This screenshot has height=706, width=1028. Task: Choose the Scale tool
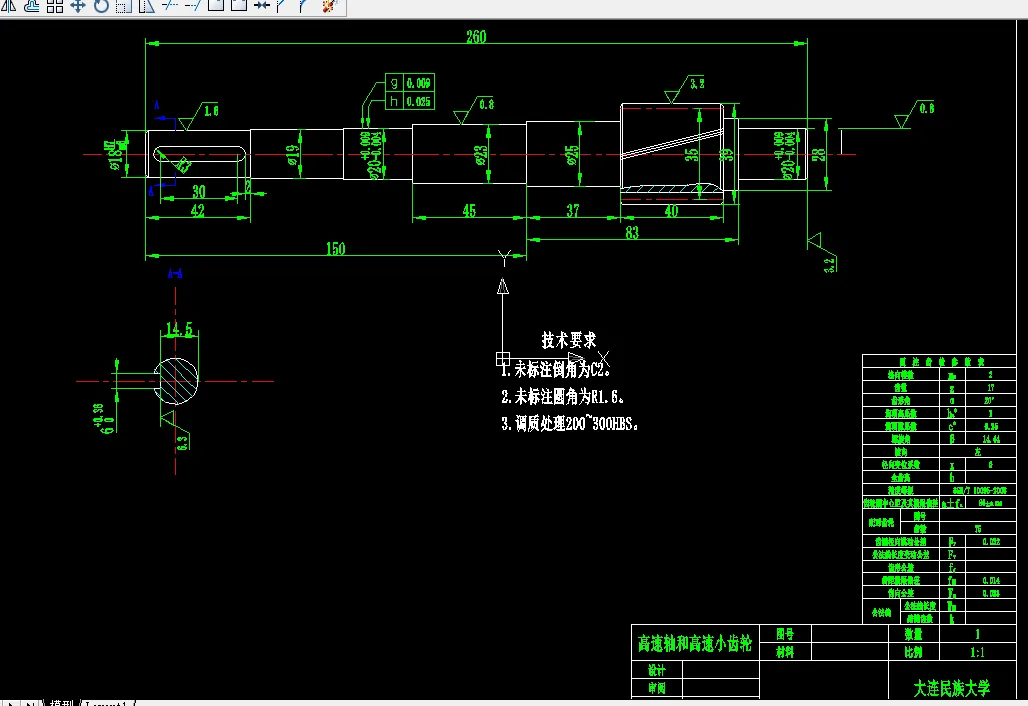pos(124,6)
